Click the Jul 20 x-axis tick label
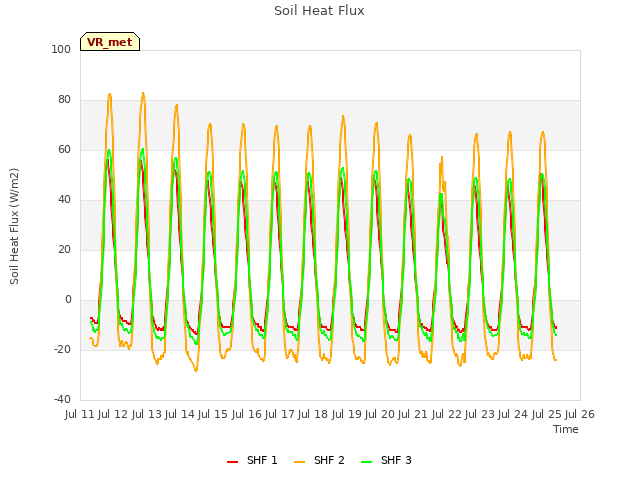 click(380, 414)
